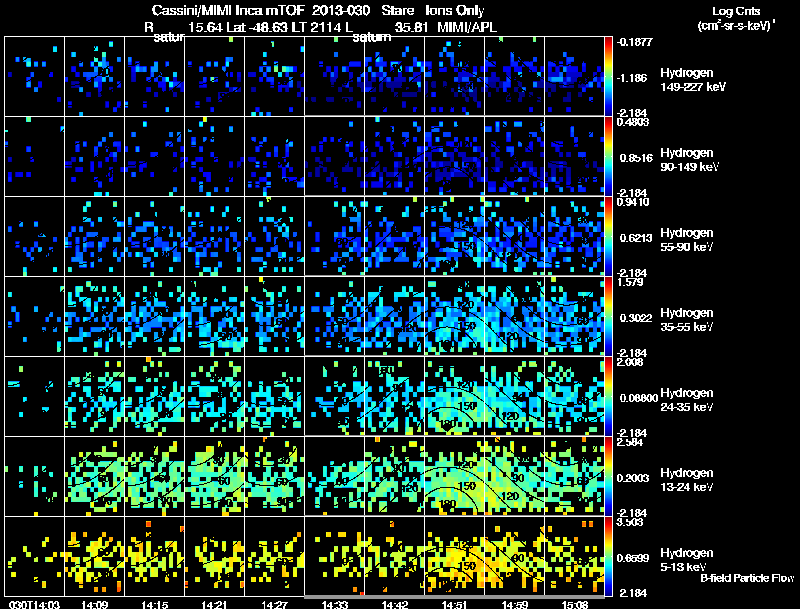Click the '-0.1877' colorbar maximum value
800x609 pixels.
pyautogui.click(x=634, y=42)
